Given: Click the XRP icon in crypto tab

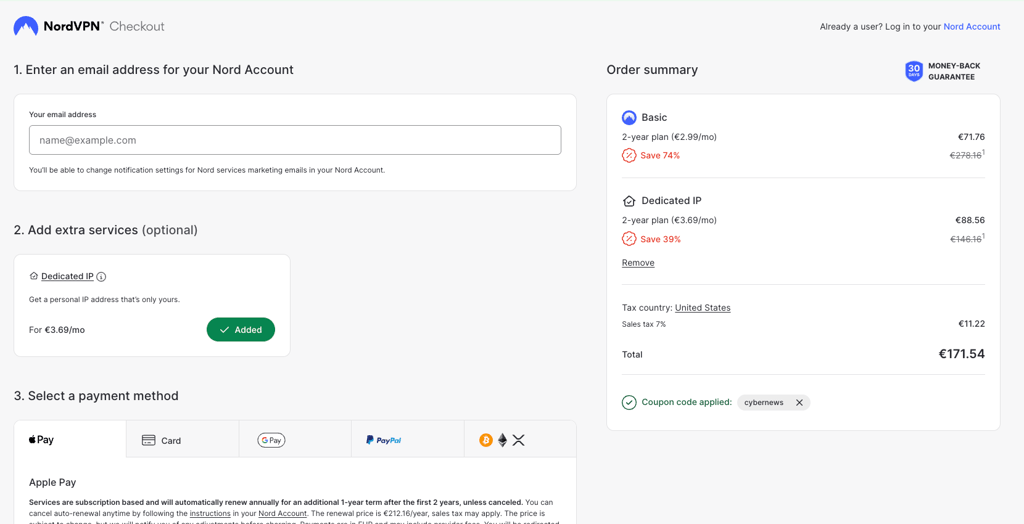Looking at the screenshot, I should click(x=519, y=440).
